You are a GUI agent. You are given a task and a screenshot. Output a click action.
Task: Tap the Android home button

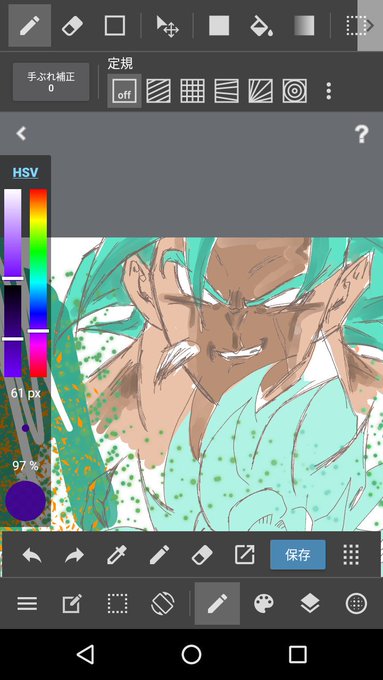(191, 654)
